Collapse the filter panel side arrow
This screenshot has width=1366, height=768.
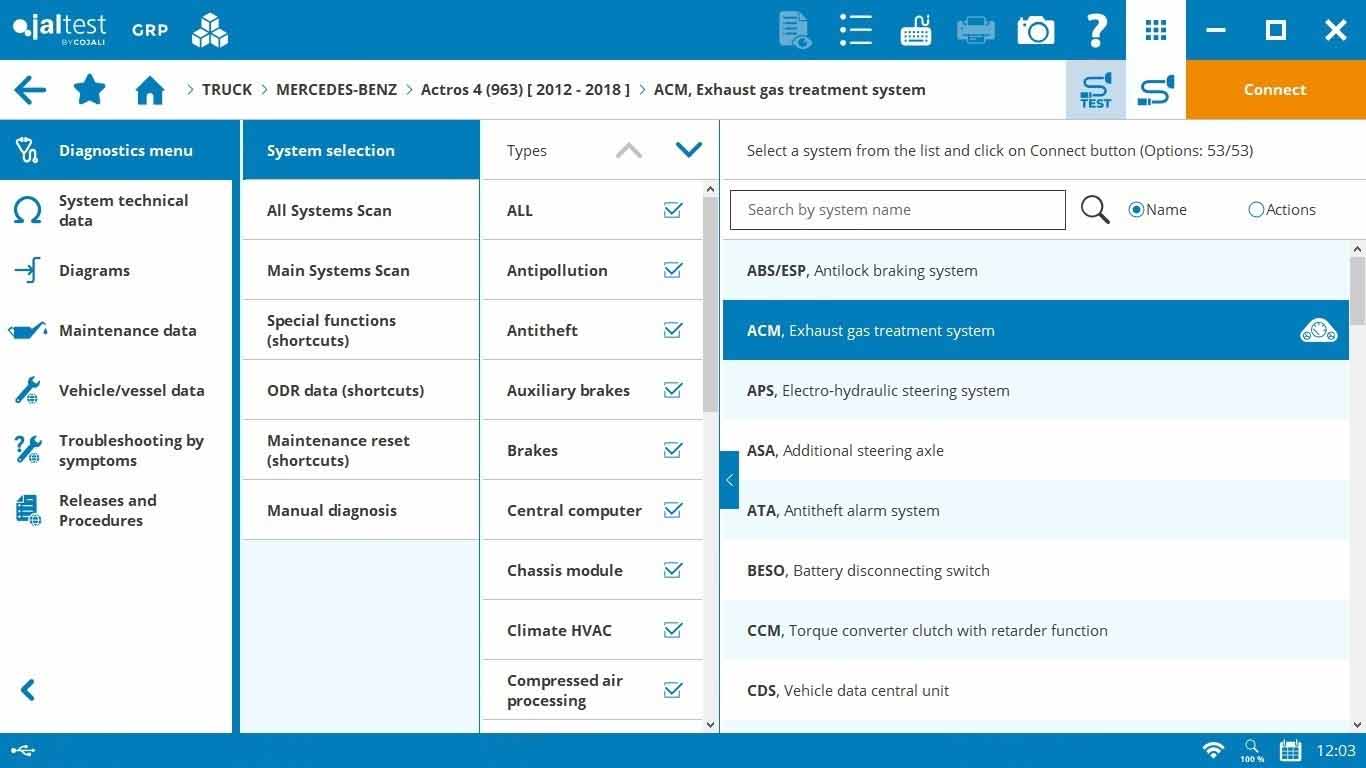729,480
